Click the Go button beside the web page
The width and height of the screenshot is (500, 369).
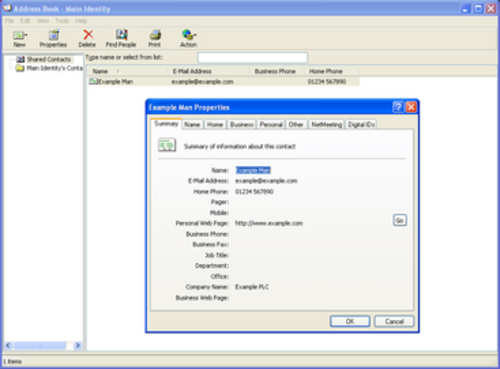400,220
